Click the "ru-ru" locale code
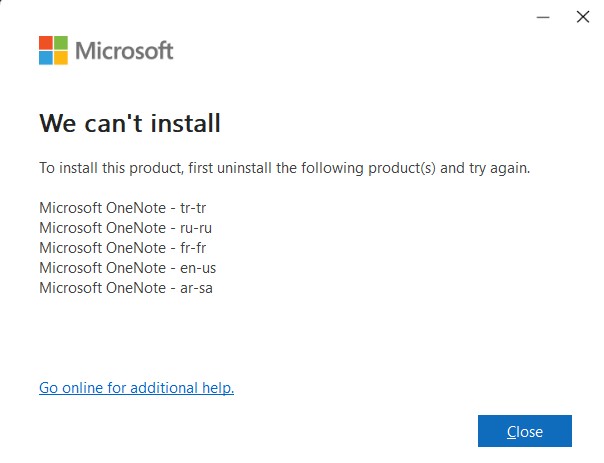Viewport: 604px width, 463px height. 196,228
